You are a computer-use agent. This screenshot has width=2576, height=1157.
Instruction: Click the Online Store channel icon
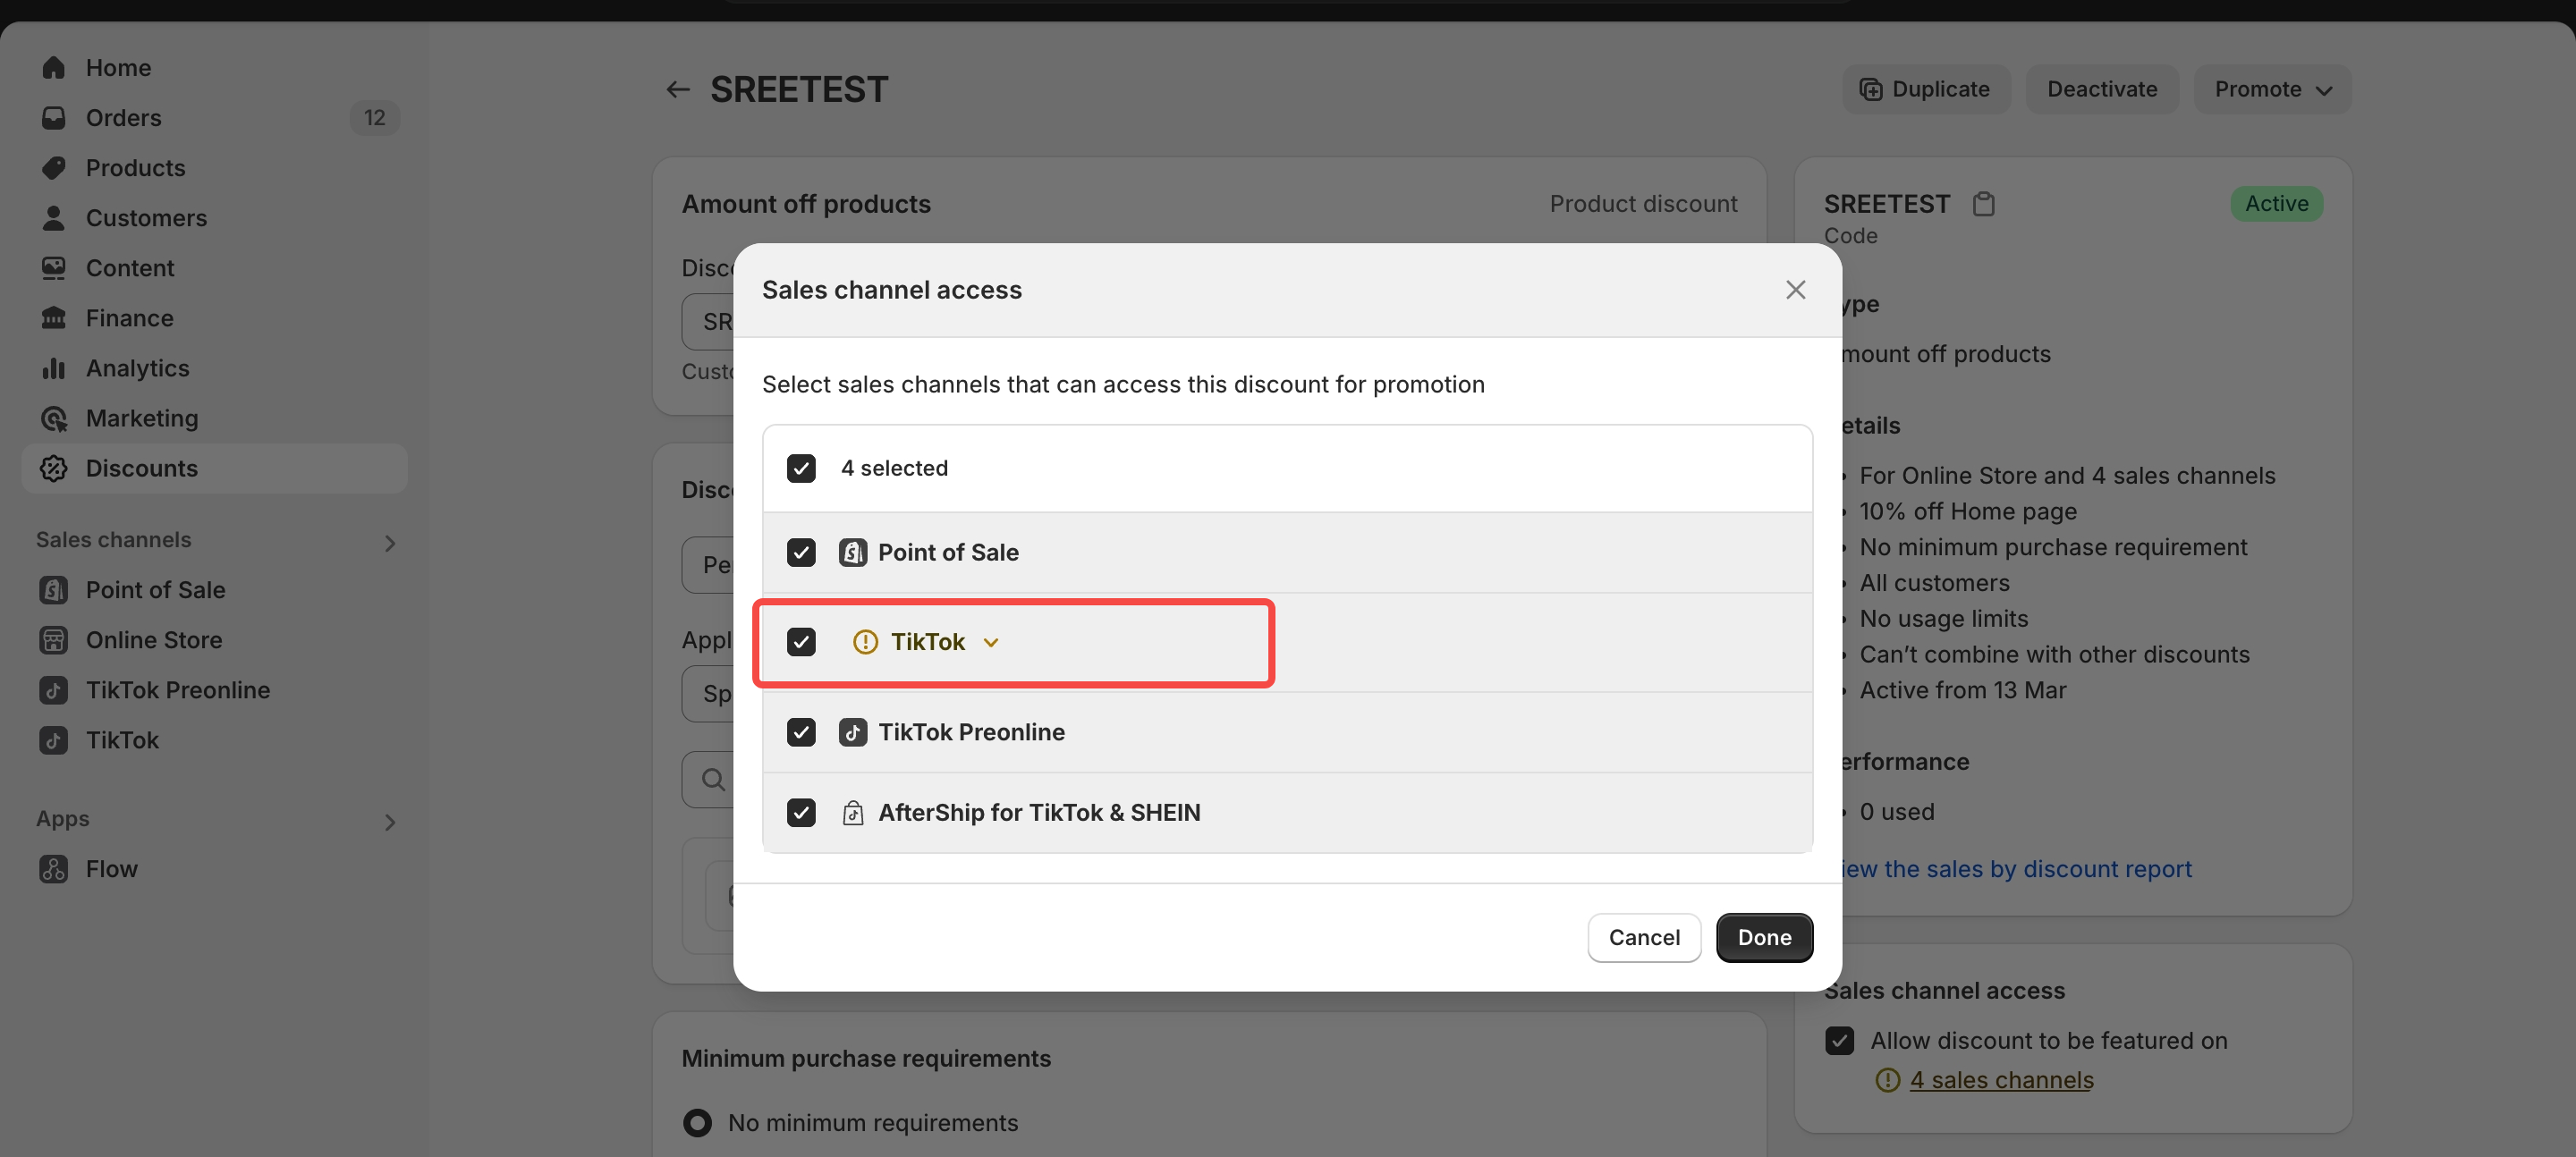click(54, 640)
